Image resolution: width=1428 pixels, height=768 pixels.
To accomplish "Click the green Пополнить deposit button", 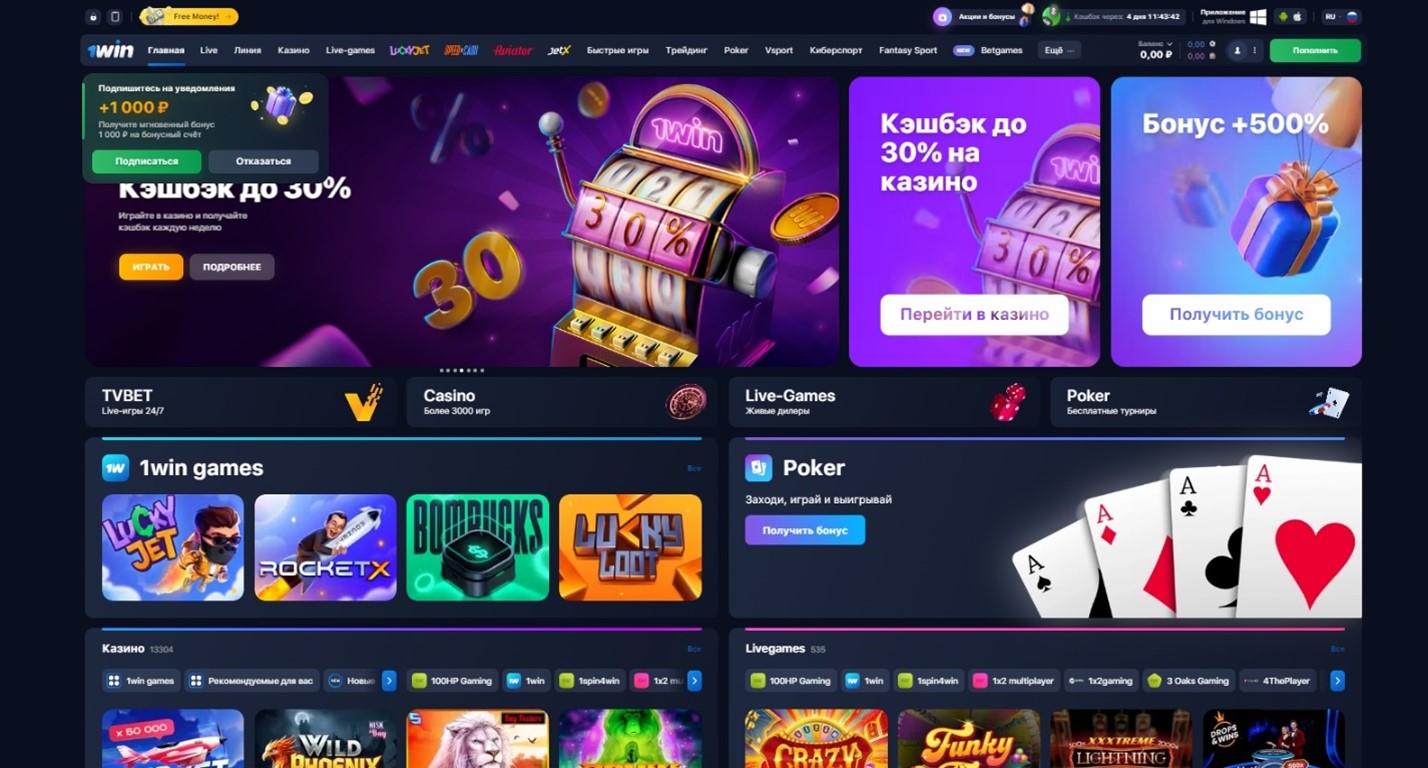I will tap(1315, 50).
